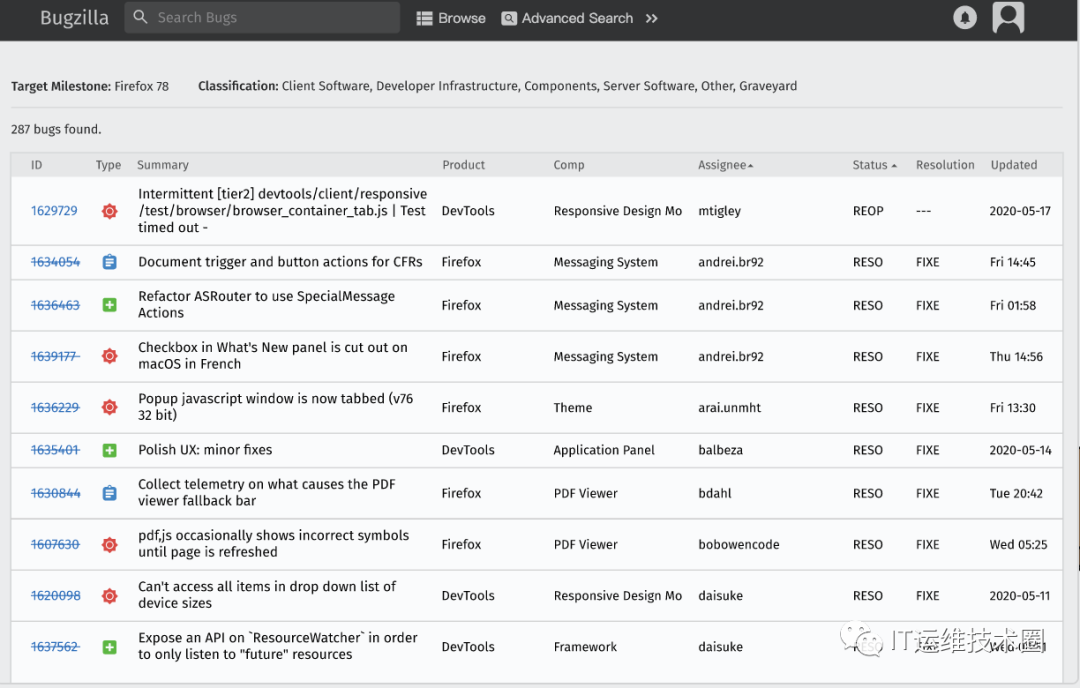Viewport: 1080px width, 688px height.
Task: Open bug 1629729 link
Action: click(54, 211)
